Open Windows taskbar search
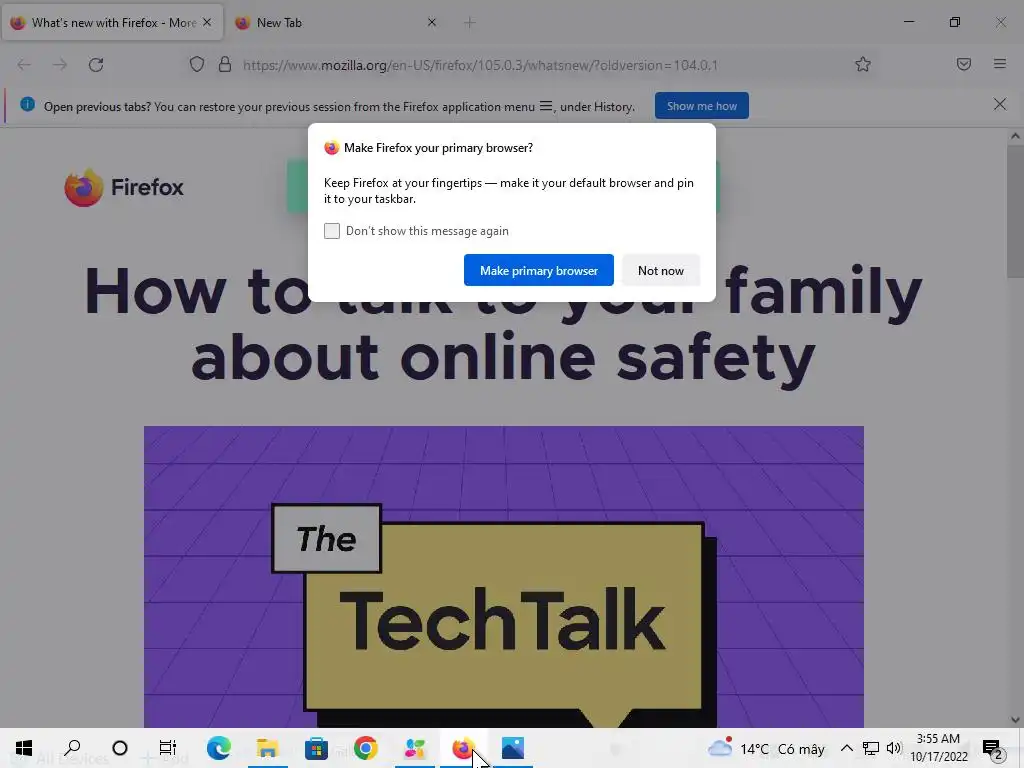 72,748
